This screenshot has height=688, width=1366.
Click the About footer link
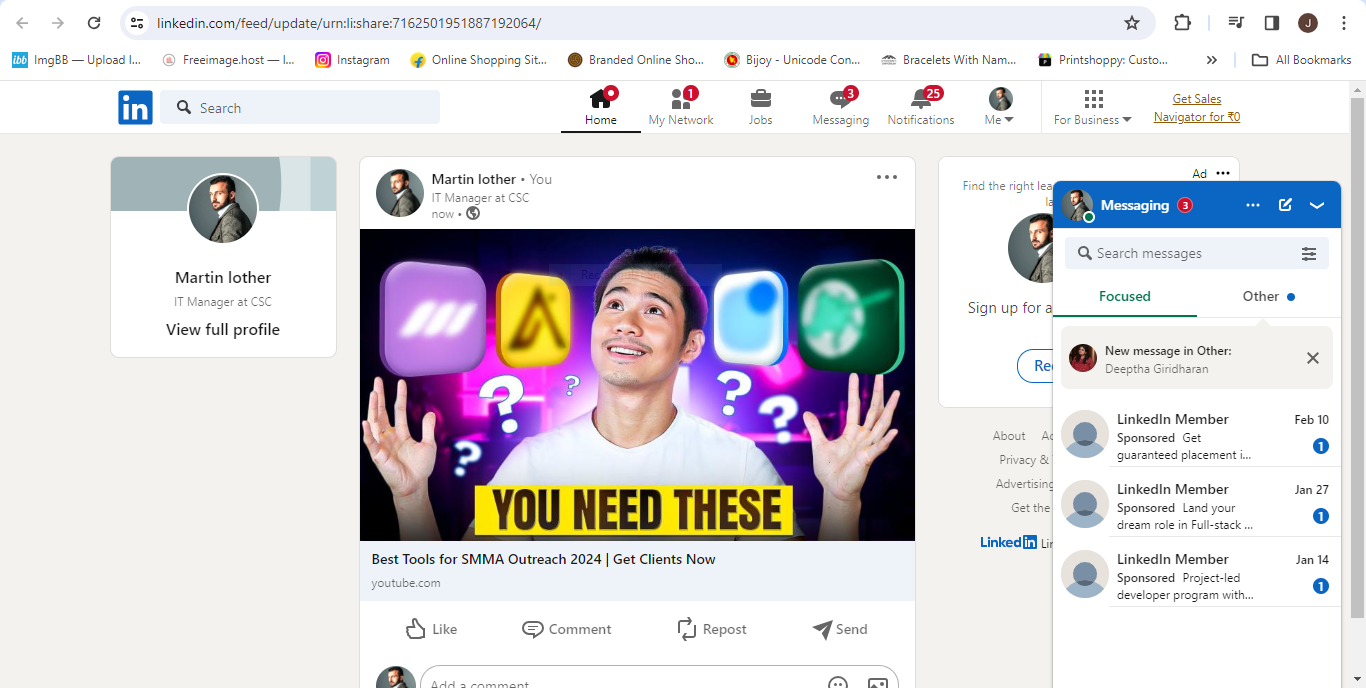click(x=1009, y=436)
